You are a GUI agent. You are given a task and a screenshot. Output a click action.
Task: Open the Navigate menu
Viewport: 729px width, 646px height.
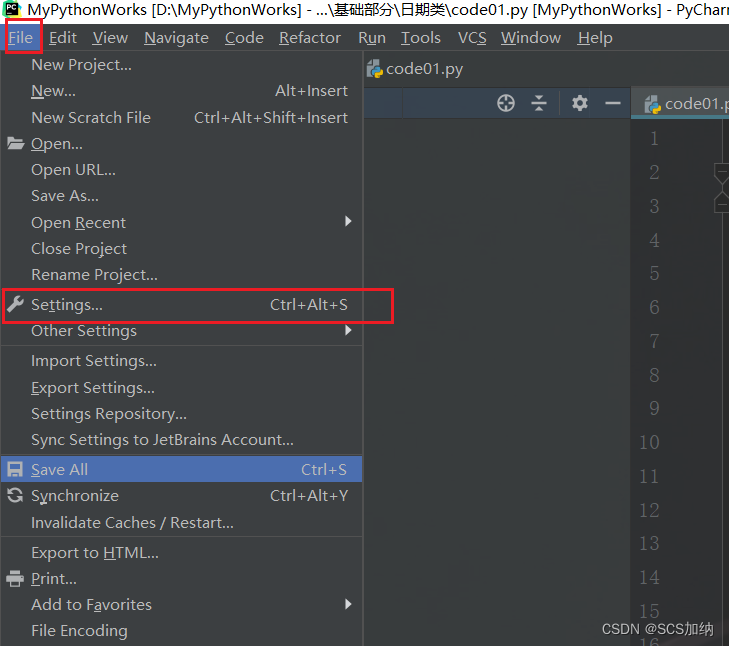point(176,38)
